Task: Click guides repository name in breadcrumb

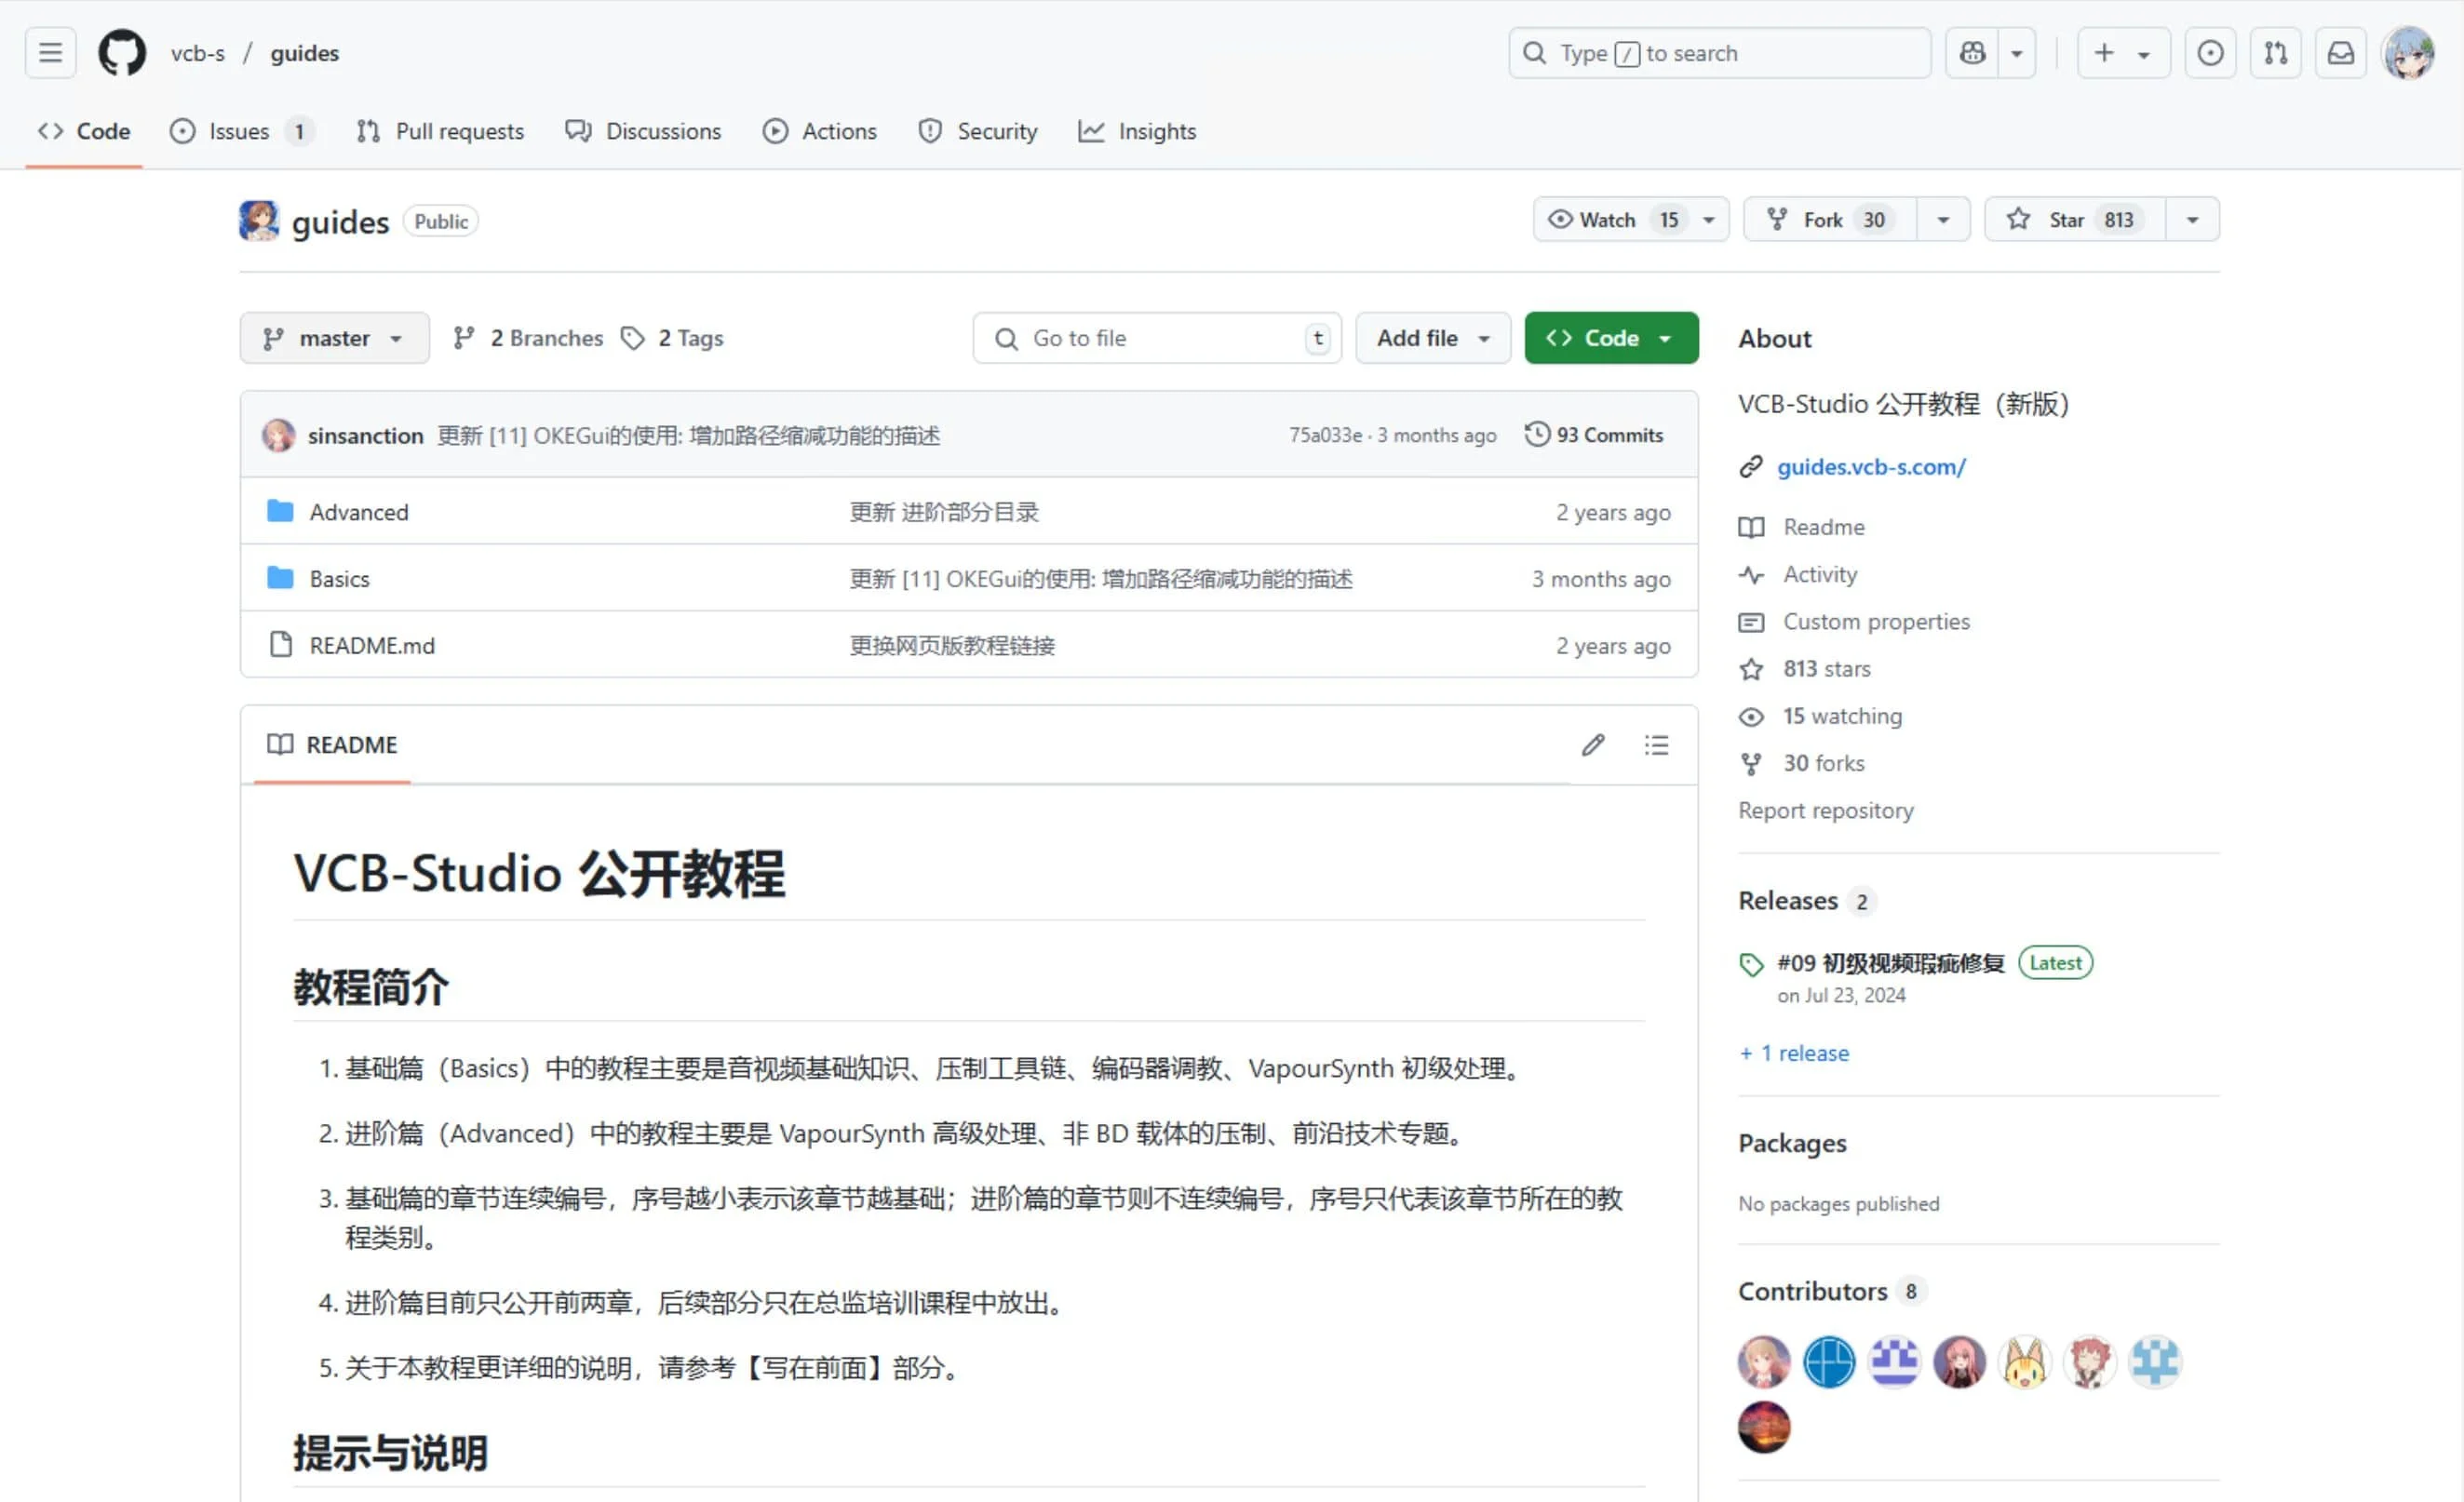Action: [x=304, y=53]
